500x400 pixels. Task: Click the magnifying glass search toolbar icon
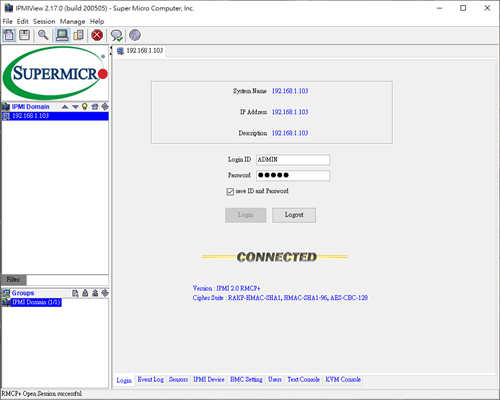pyautogui.click(x=43, y=35)
